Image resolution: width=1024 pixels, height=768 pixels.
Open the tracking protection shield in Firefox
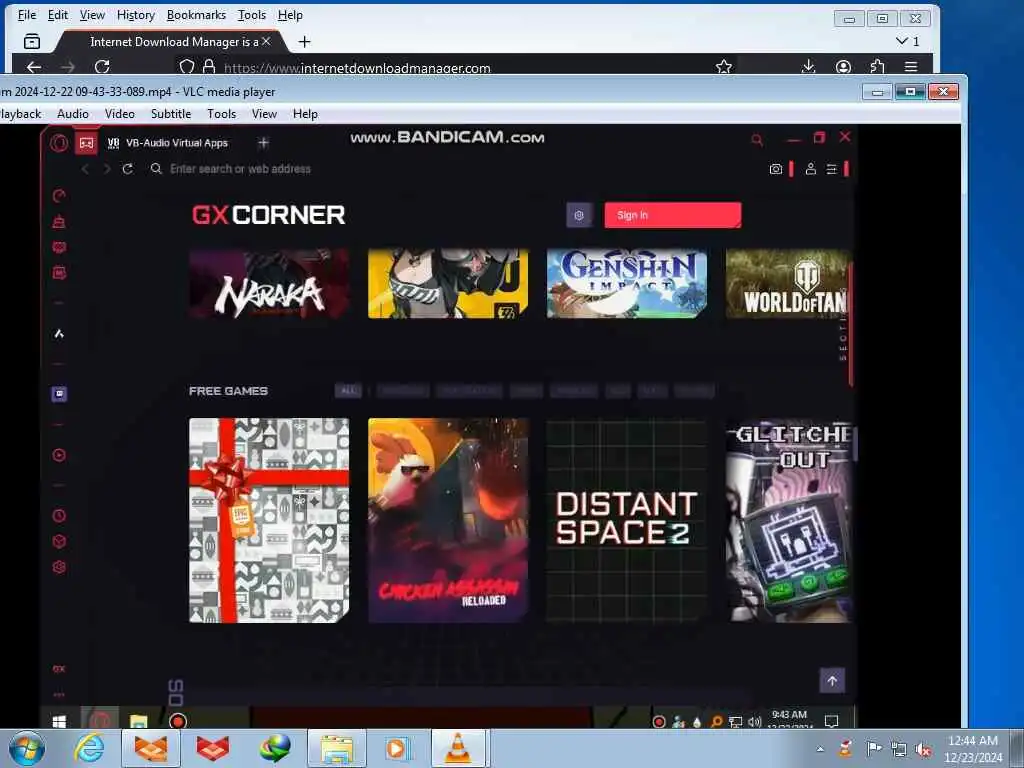pyautogui.click(x=187, y=67)
